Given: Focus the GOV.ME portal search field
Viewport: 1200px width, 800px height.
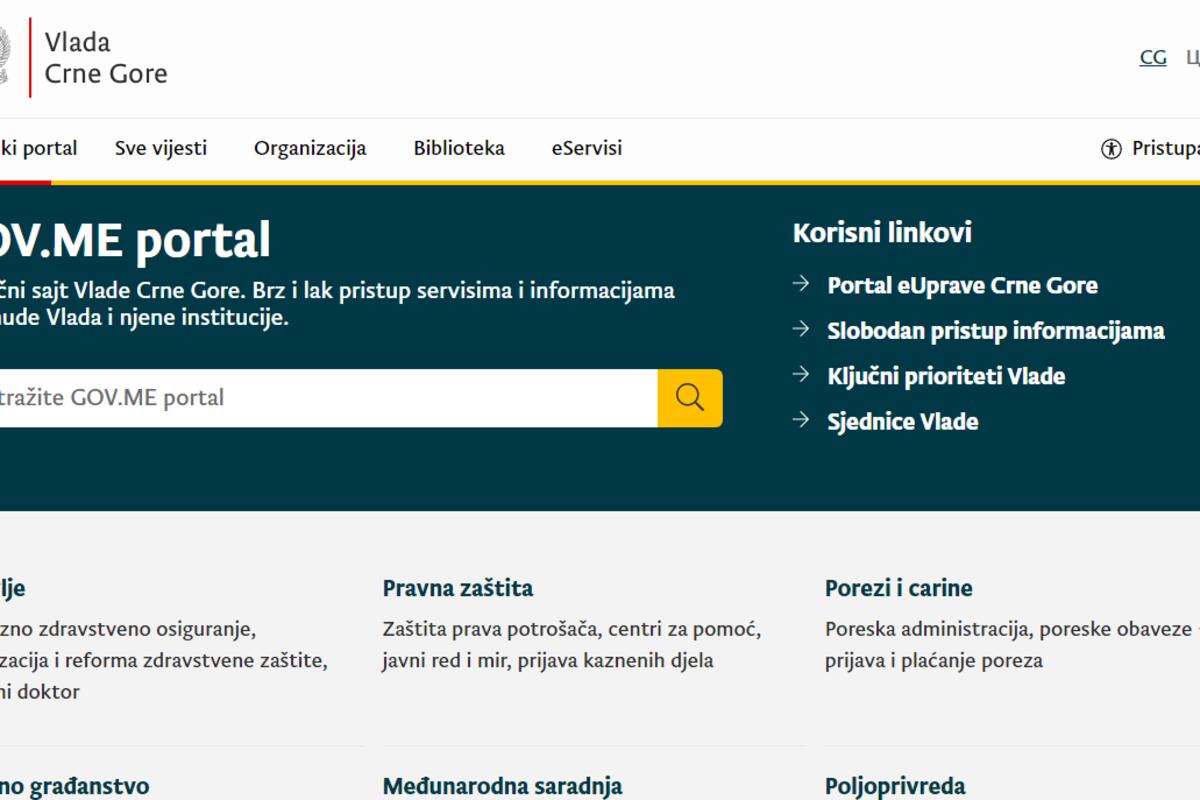Looking at the screenshot, I should coord(320,398).
